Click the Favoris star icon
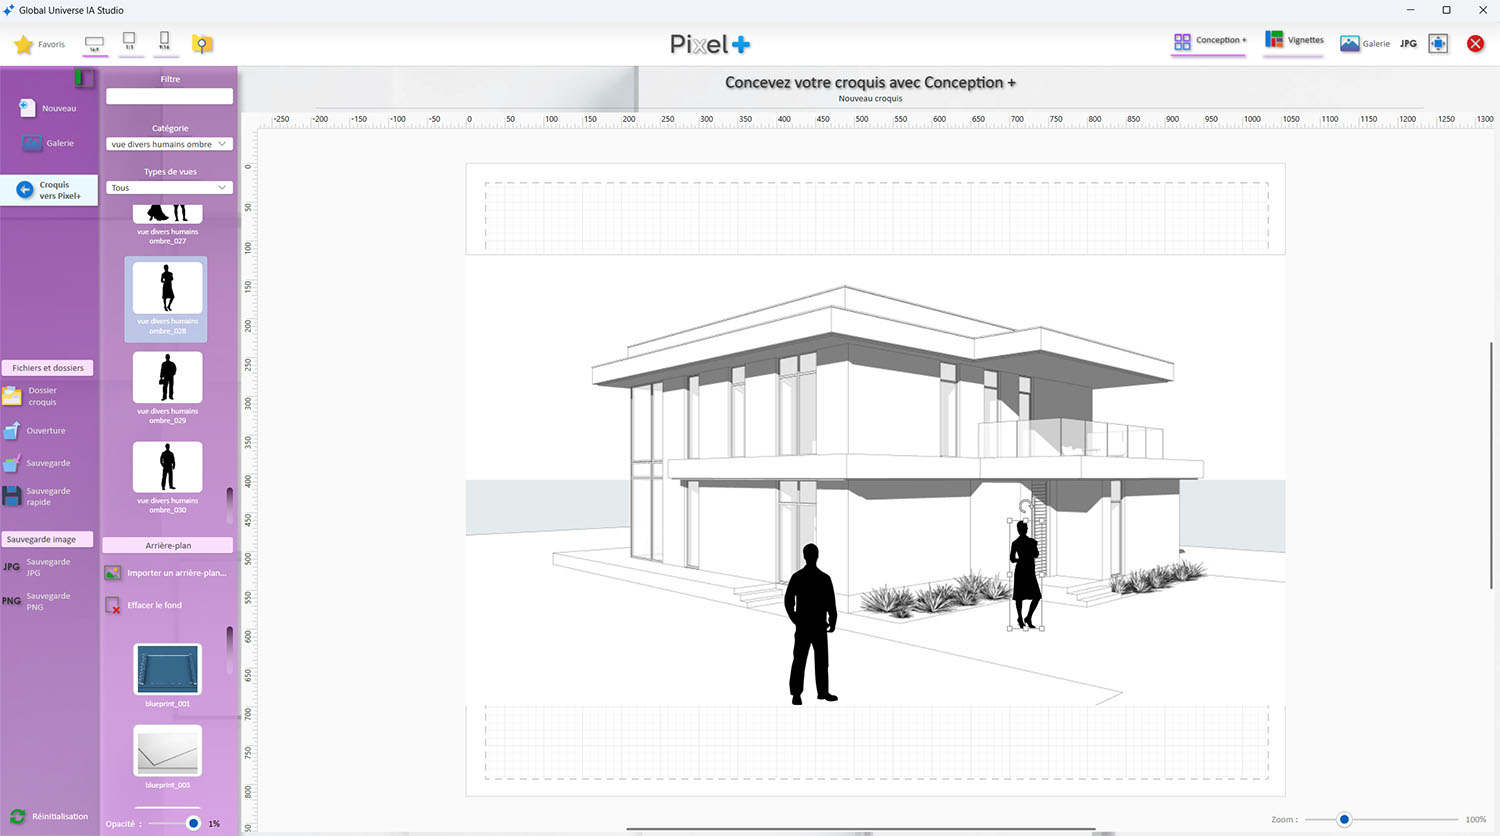This screenshot has height=836, width=1500. coord(24,44)
